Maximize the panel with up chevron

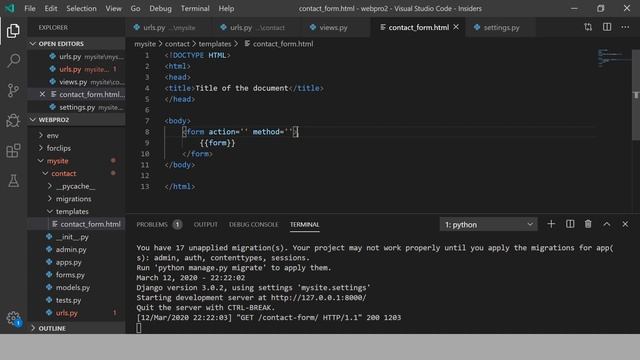607,224
